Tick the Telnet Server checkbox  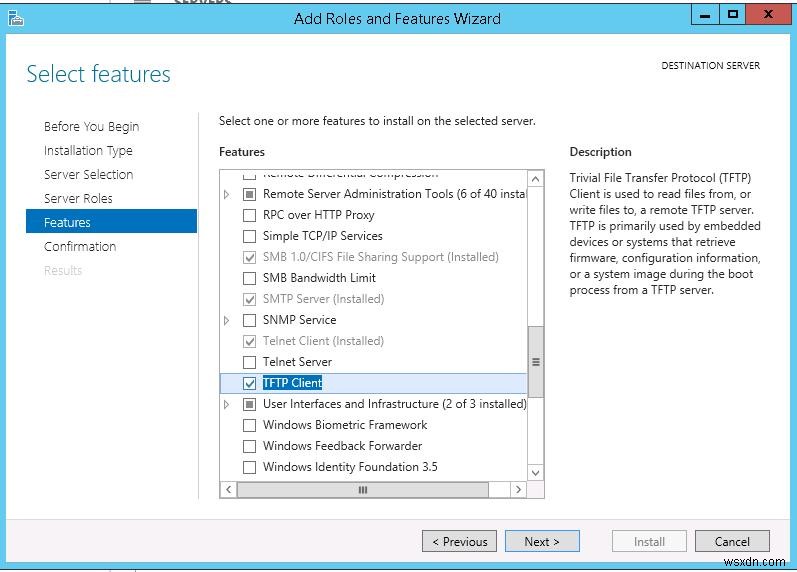coord(249,362)
